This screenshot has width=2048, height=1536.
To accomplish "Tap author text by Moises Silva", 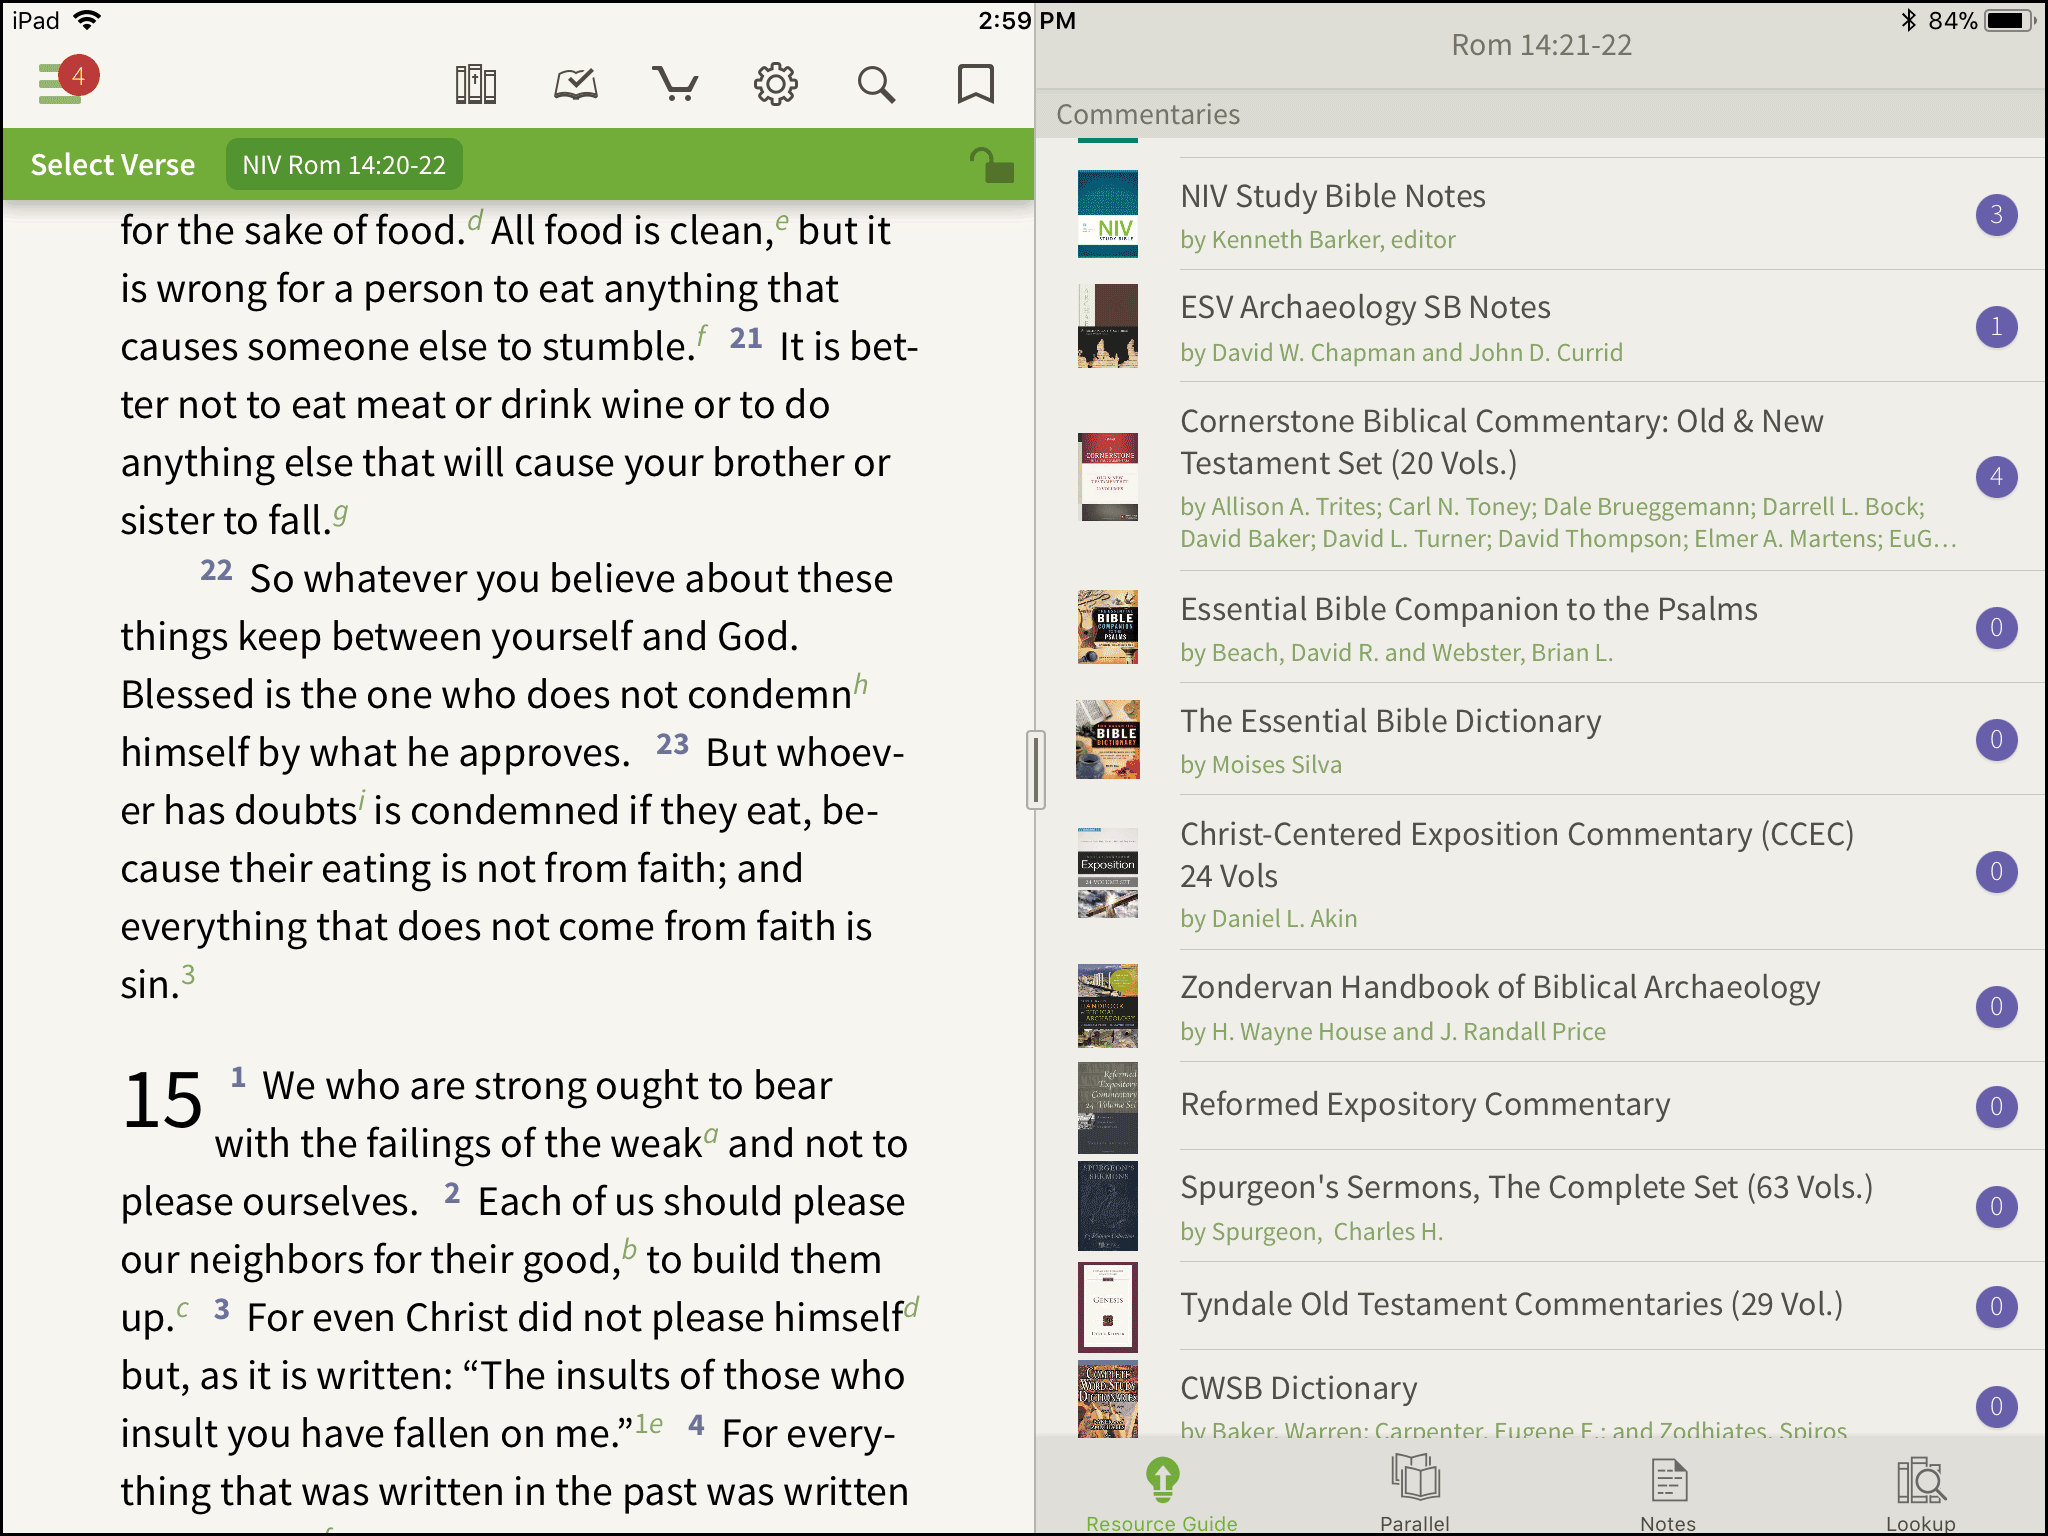I will click(1261, 765).
